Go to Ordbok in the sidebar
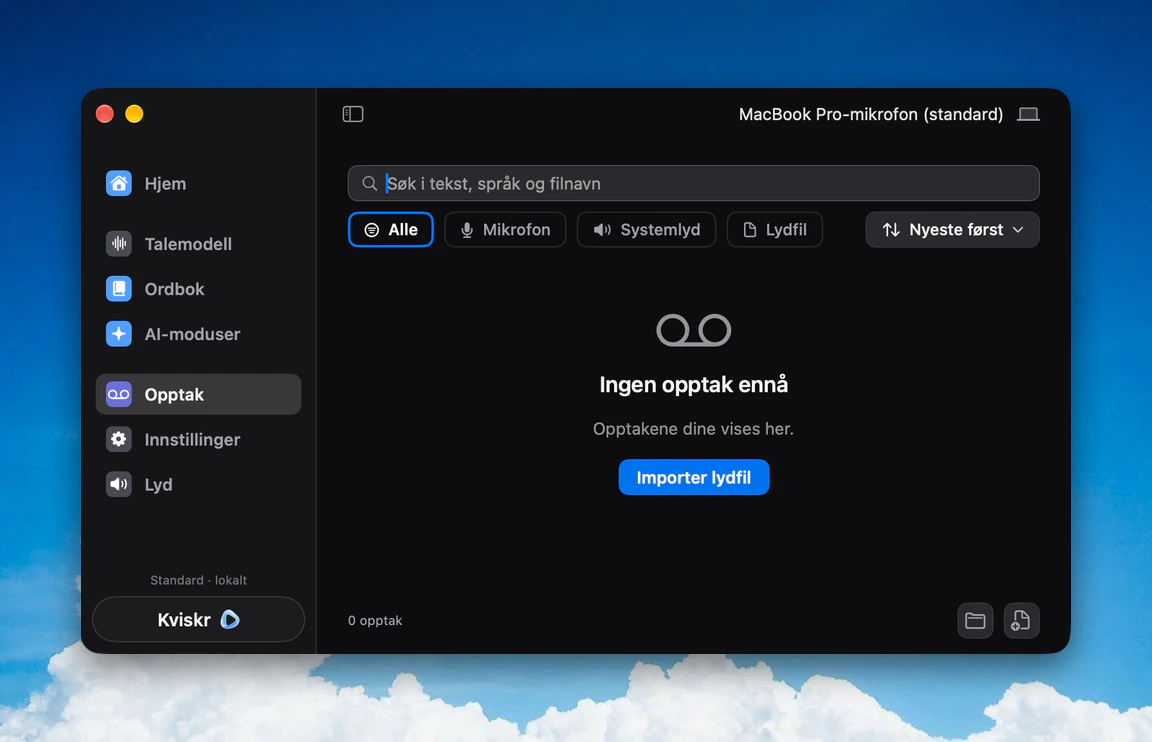Image resolution: width=1152 pixels, height=742 pixels. (x=198, y=289)
